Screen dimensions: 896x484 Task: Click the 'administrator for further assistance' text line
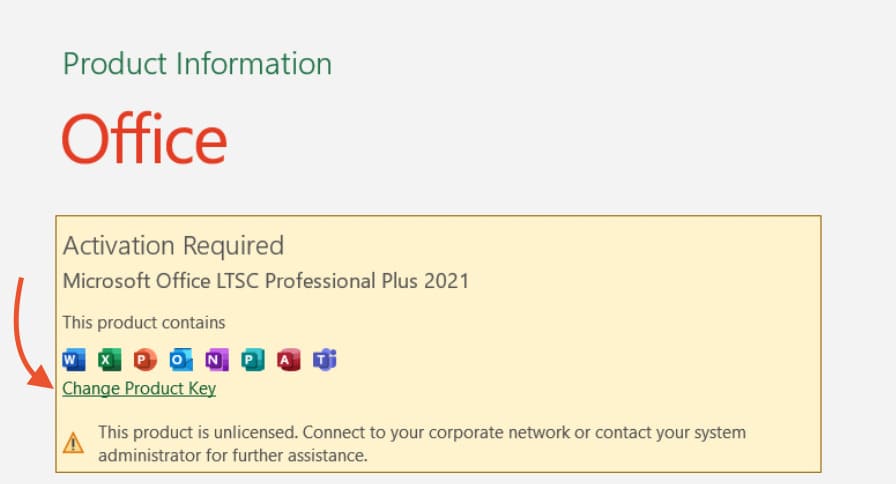pos(233,456)
